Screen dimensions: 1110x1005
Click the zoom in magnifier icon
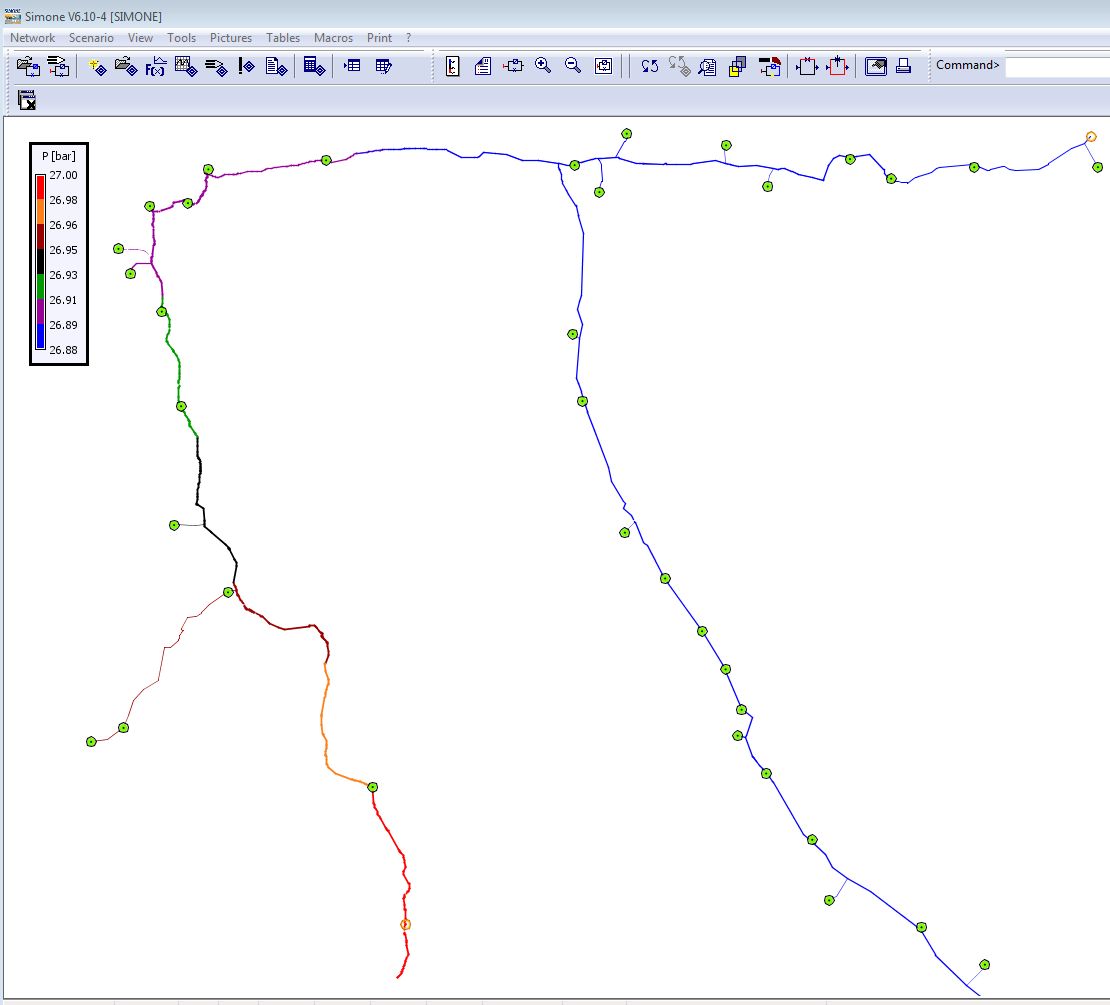click(x=543, y=66)
